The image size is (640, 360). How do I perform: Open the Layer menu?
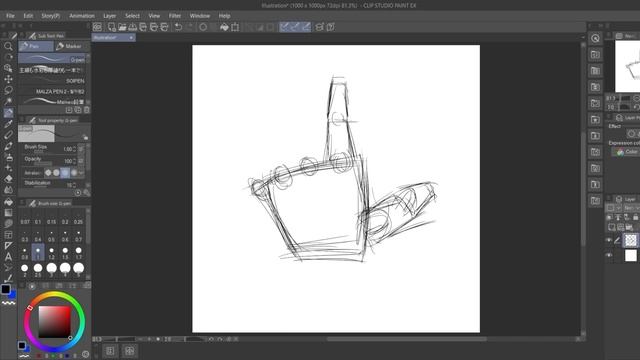click(x=109, y=16)
